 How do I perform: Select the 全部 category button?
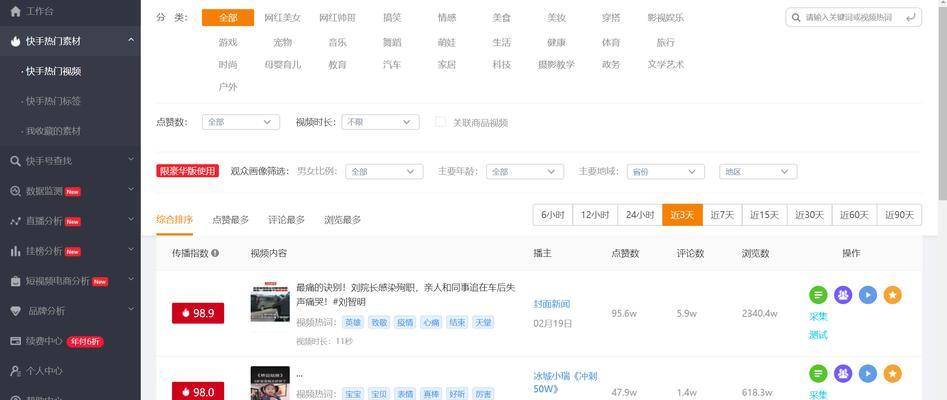pos(228,18)
